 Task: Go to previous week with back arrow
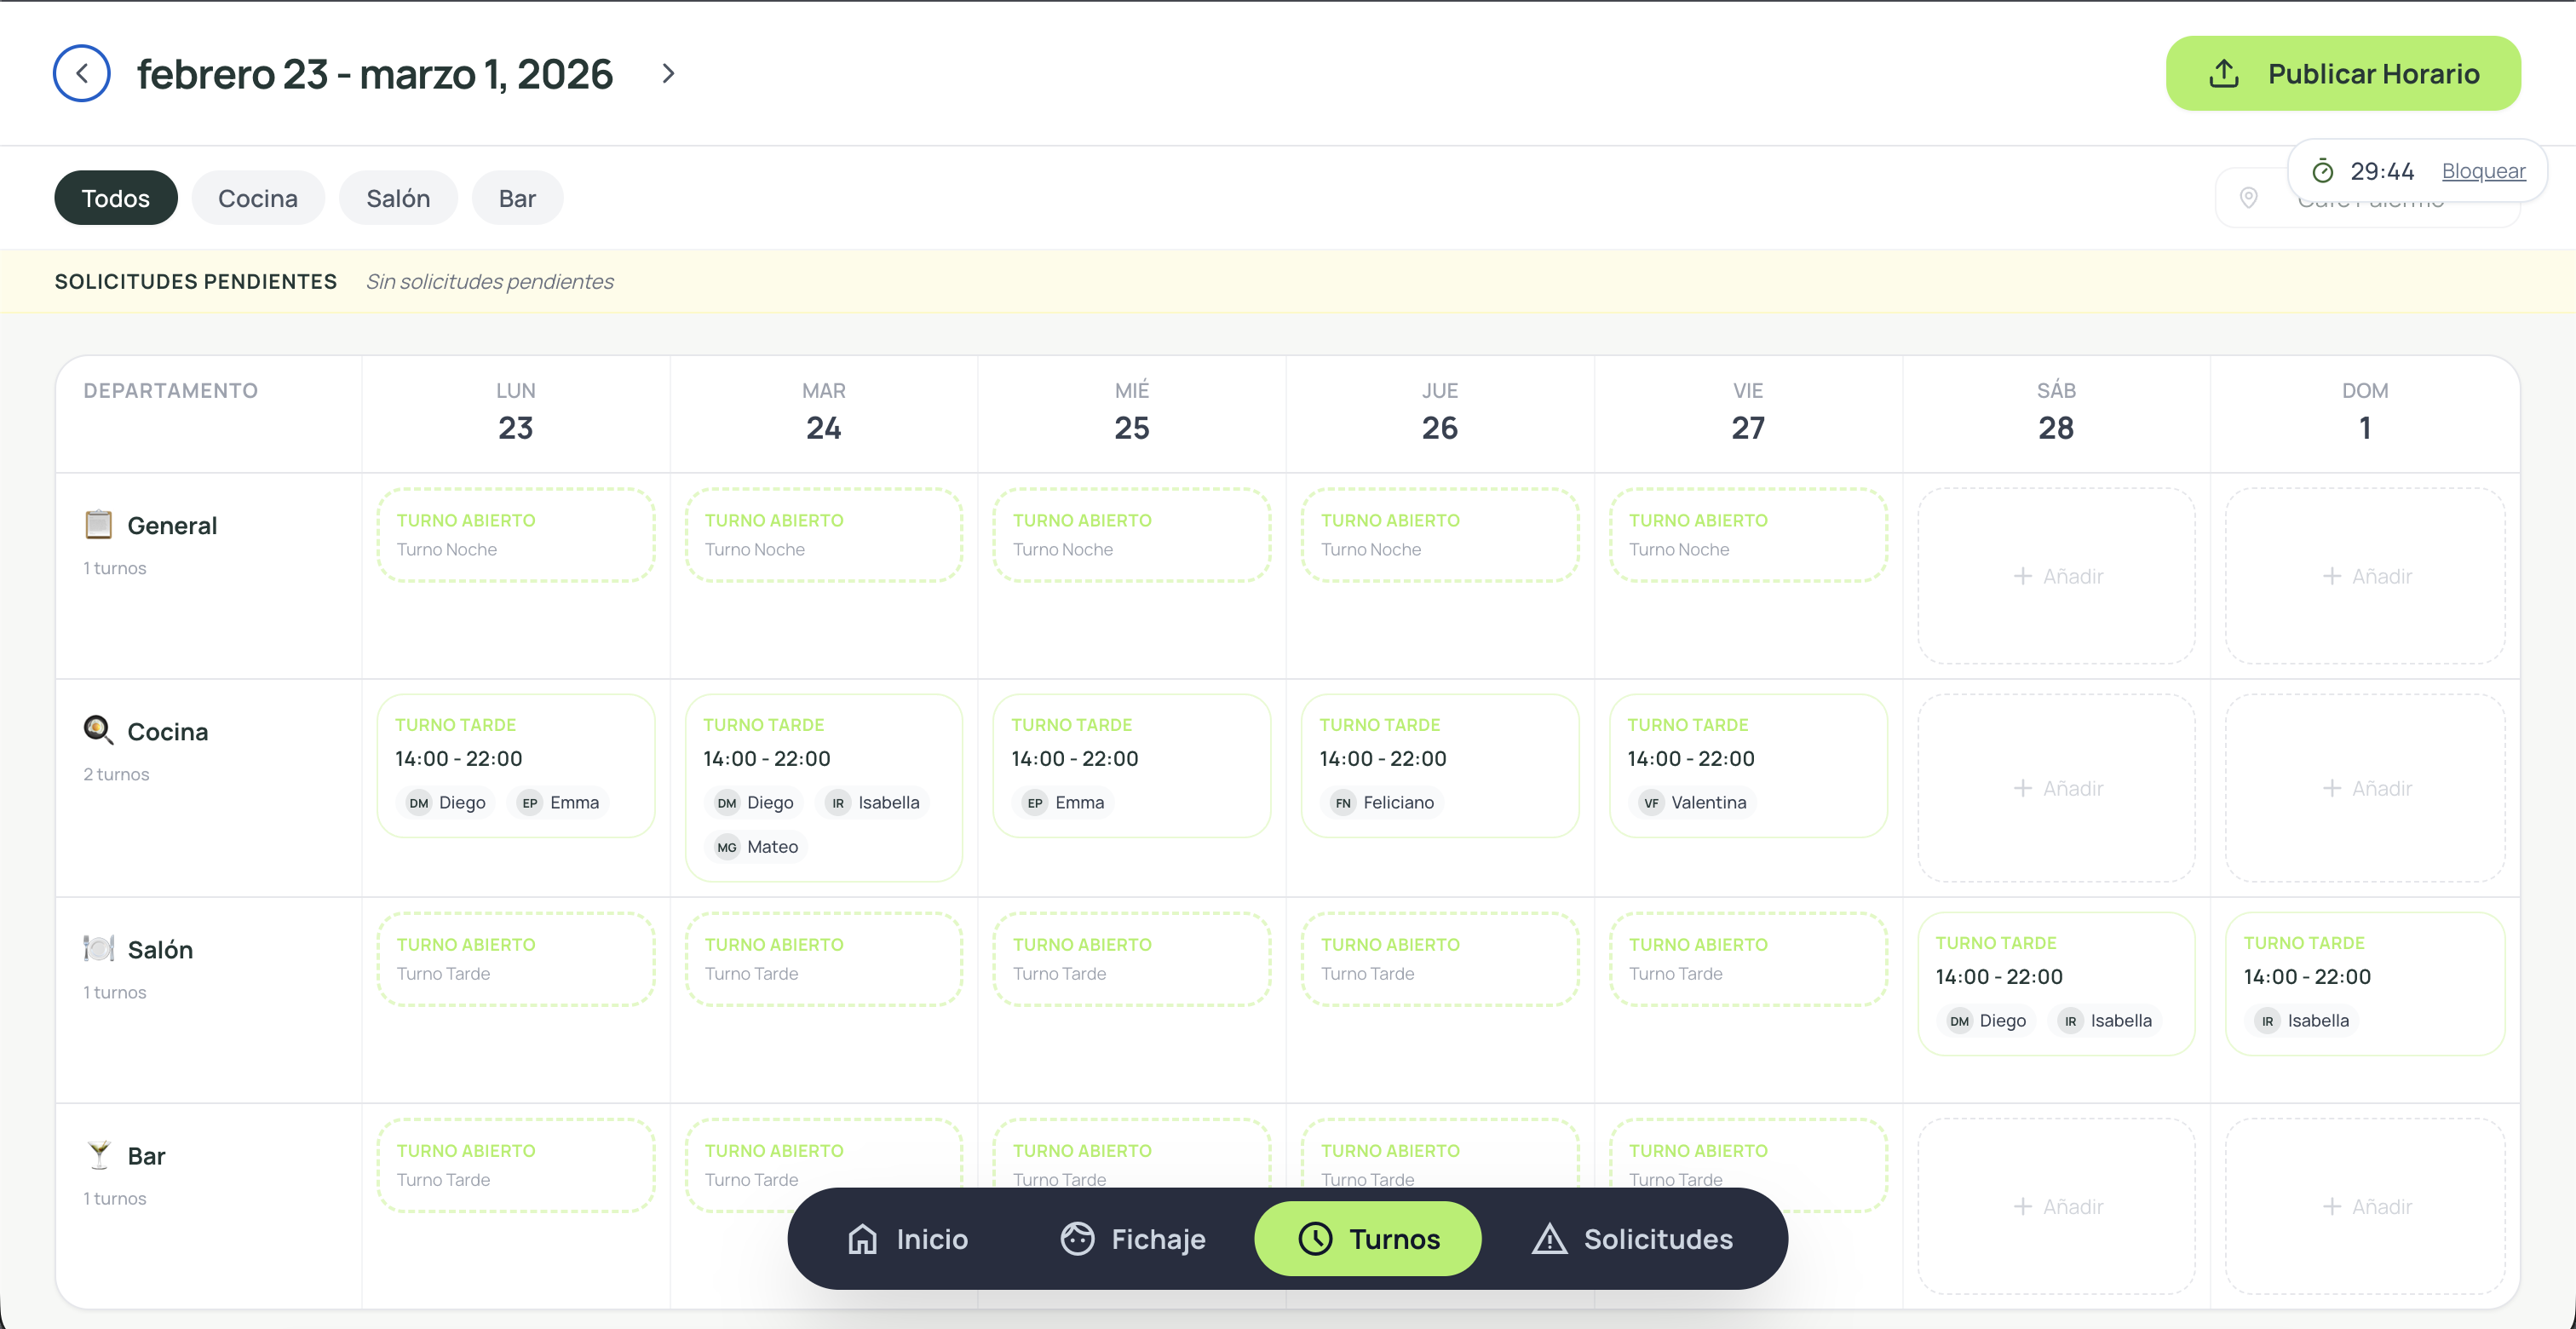[81, 73]
